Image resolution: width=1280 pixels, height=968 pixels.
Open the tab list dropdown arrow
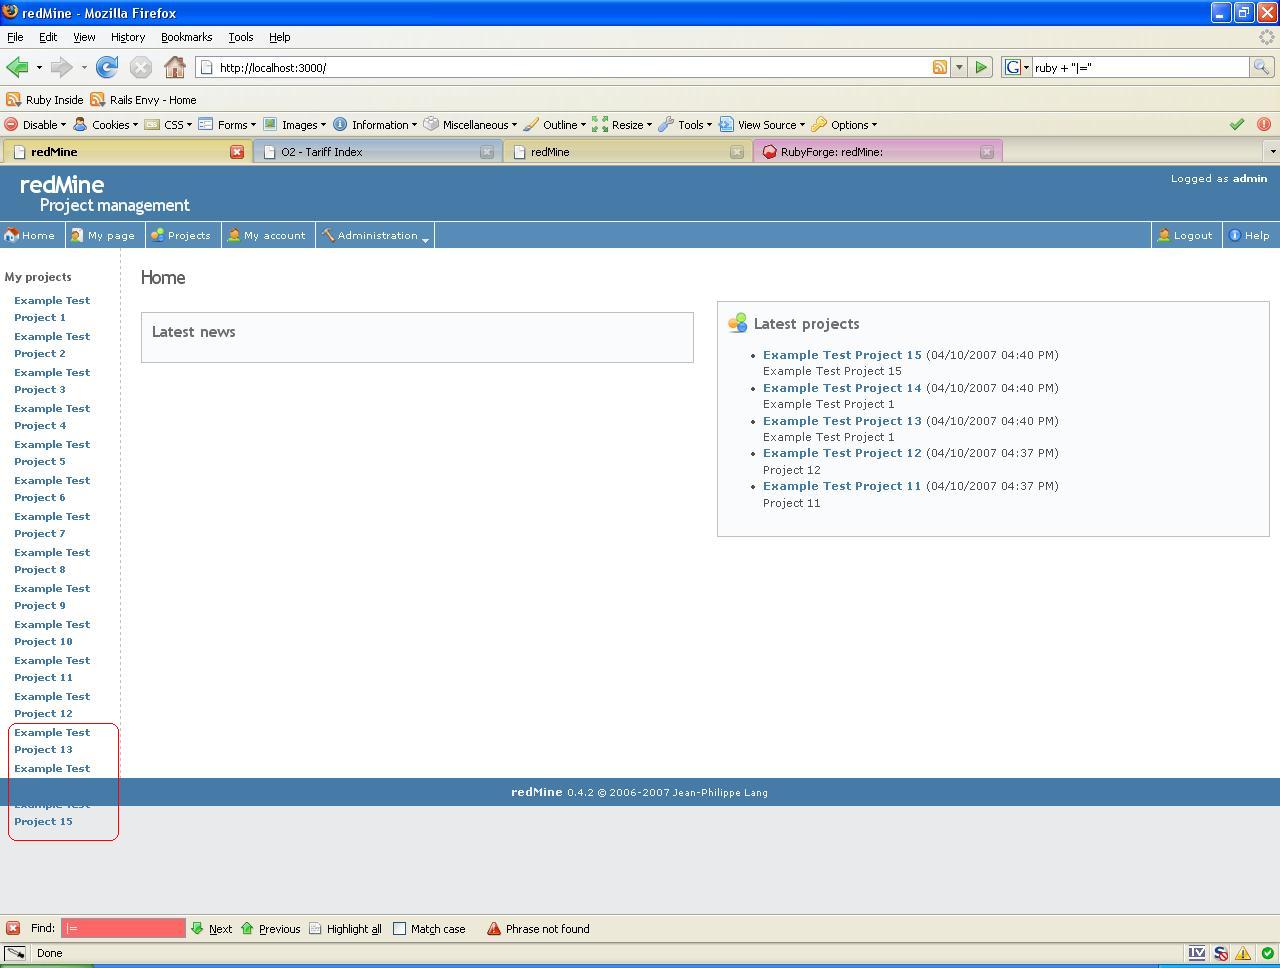pos(1272,152)
